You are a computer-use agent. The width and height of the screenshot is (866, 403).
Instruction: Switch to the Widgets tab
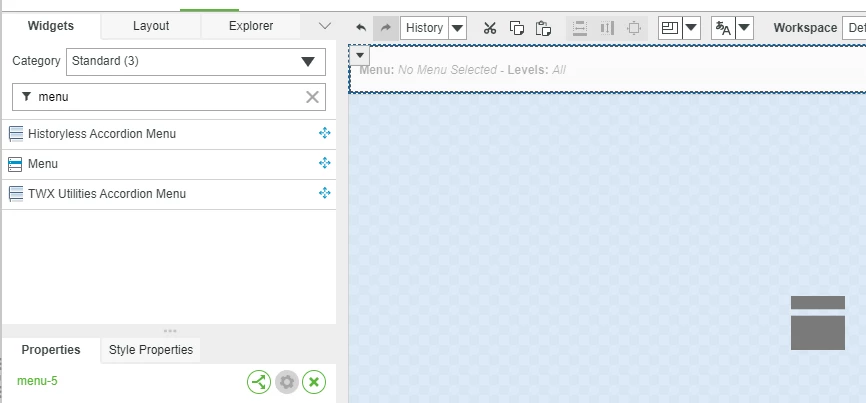point(51,26)
